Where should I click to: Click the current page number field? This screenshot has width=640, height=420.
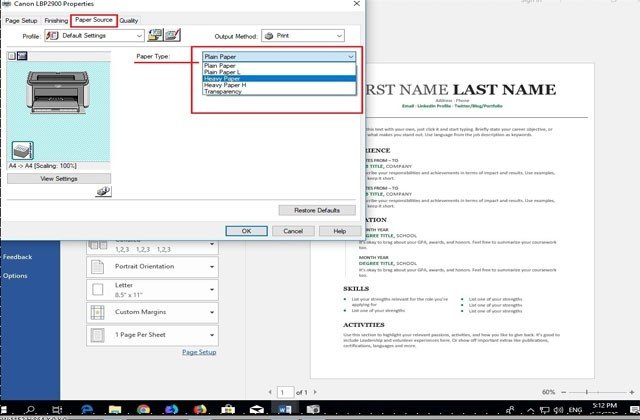point(283,391)
